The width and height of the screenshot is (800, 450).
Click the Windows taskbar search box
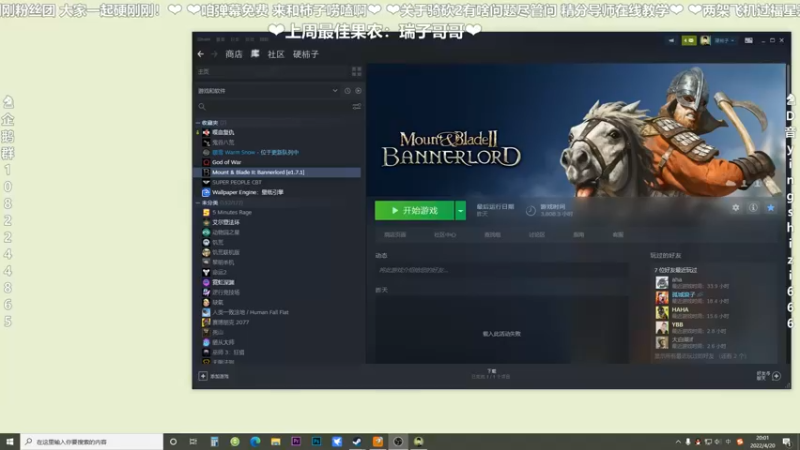pos(92,442)
